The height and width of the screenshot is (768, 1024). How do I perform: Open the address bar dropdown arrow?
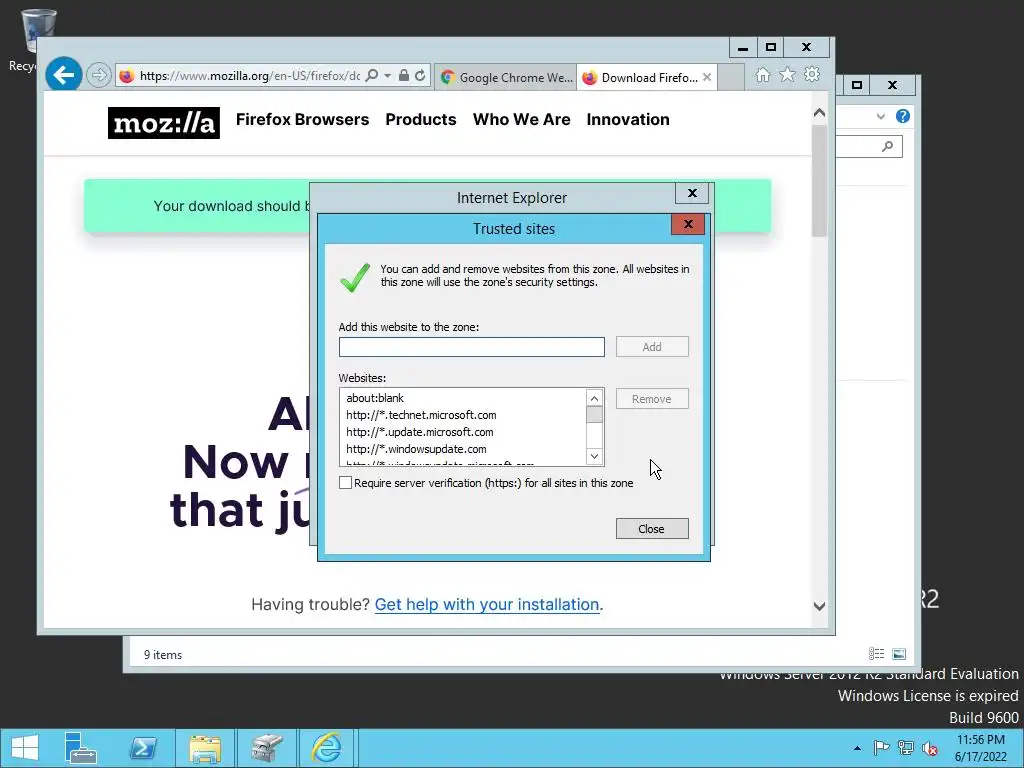(x=387, y=76)
